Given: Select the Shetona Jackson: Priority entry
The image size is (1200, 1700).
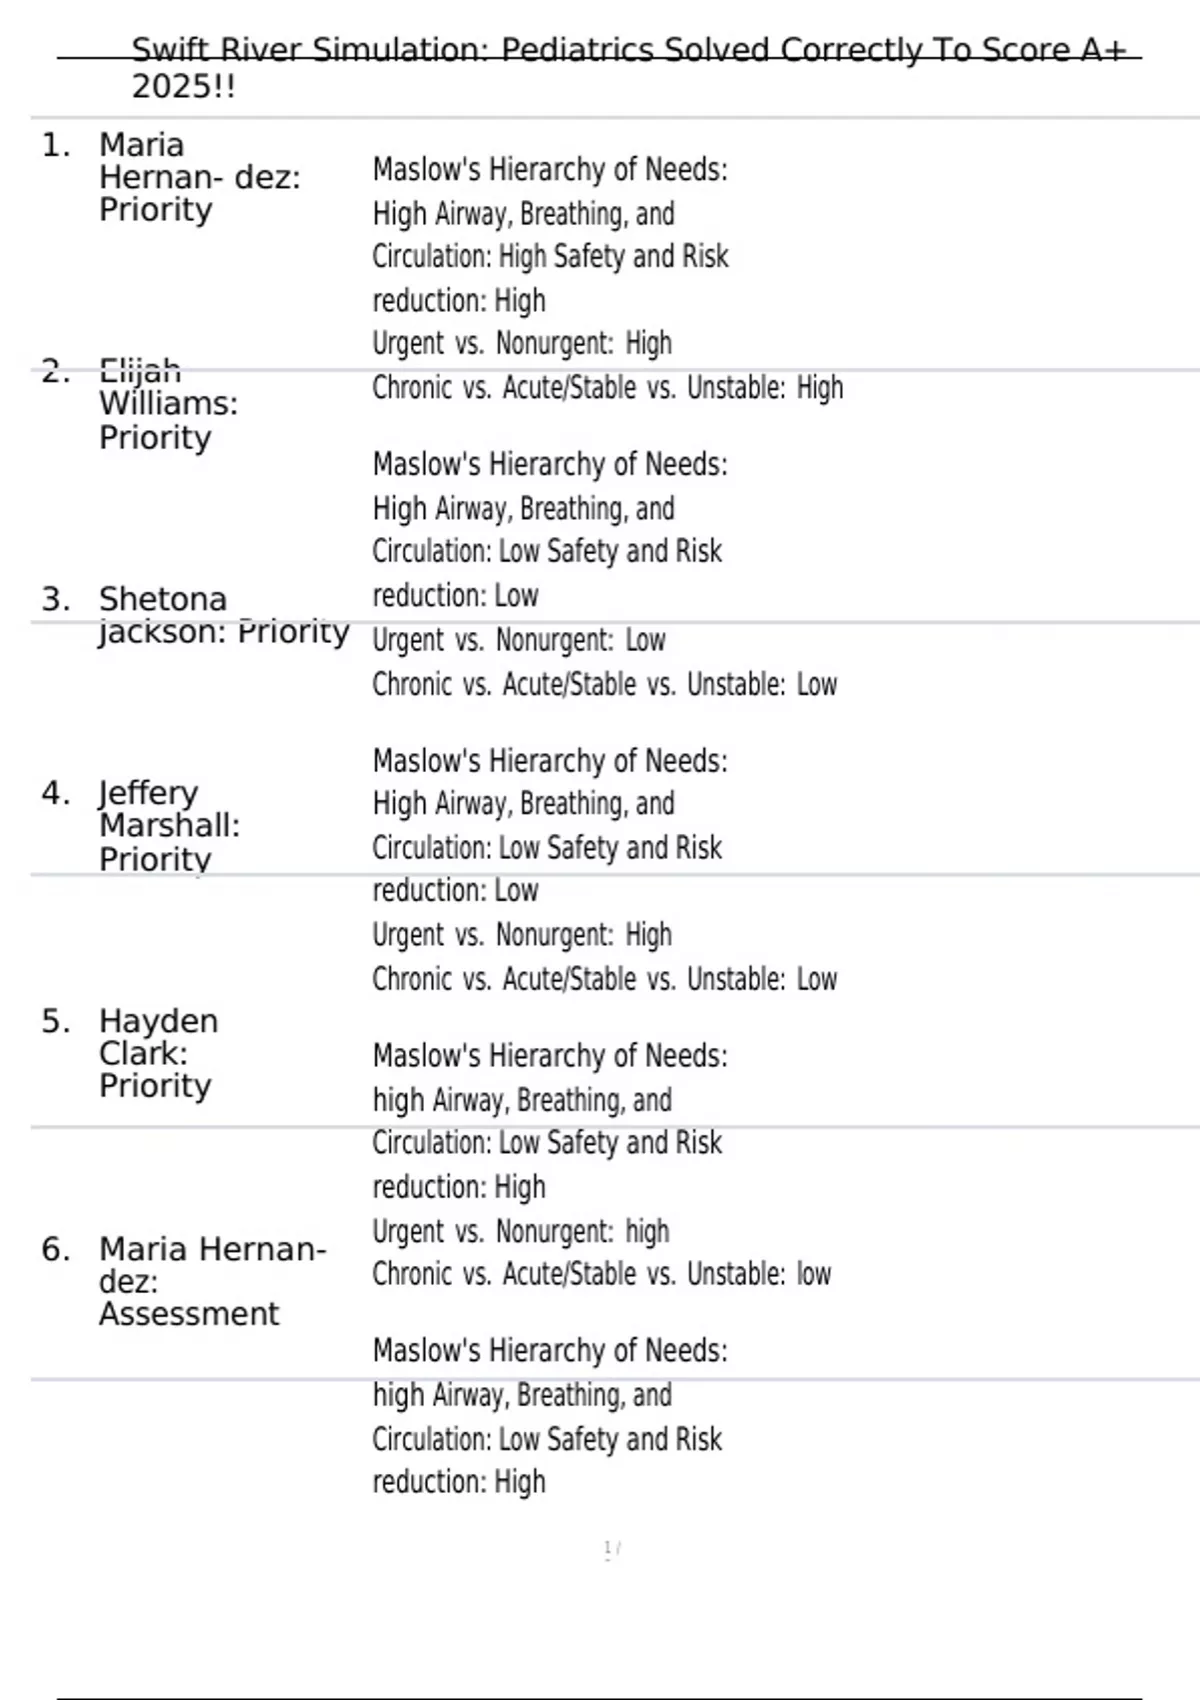Looking at the screenshot, I should coord(223,615).
